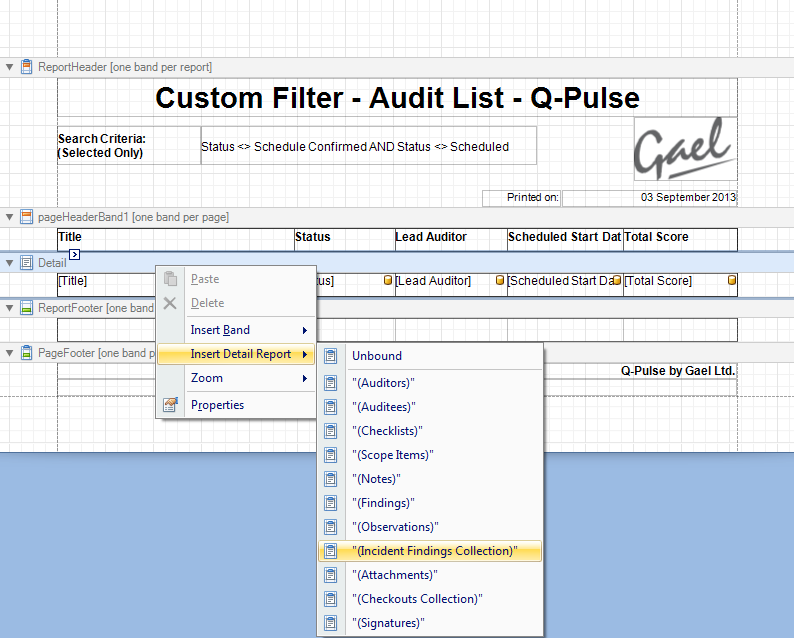Select Unbound detail report option
Image resolution: width=794 pixels, height=638 pixels.
[x=430, y=356]
